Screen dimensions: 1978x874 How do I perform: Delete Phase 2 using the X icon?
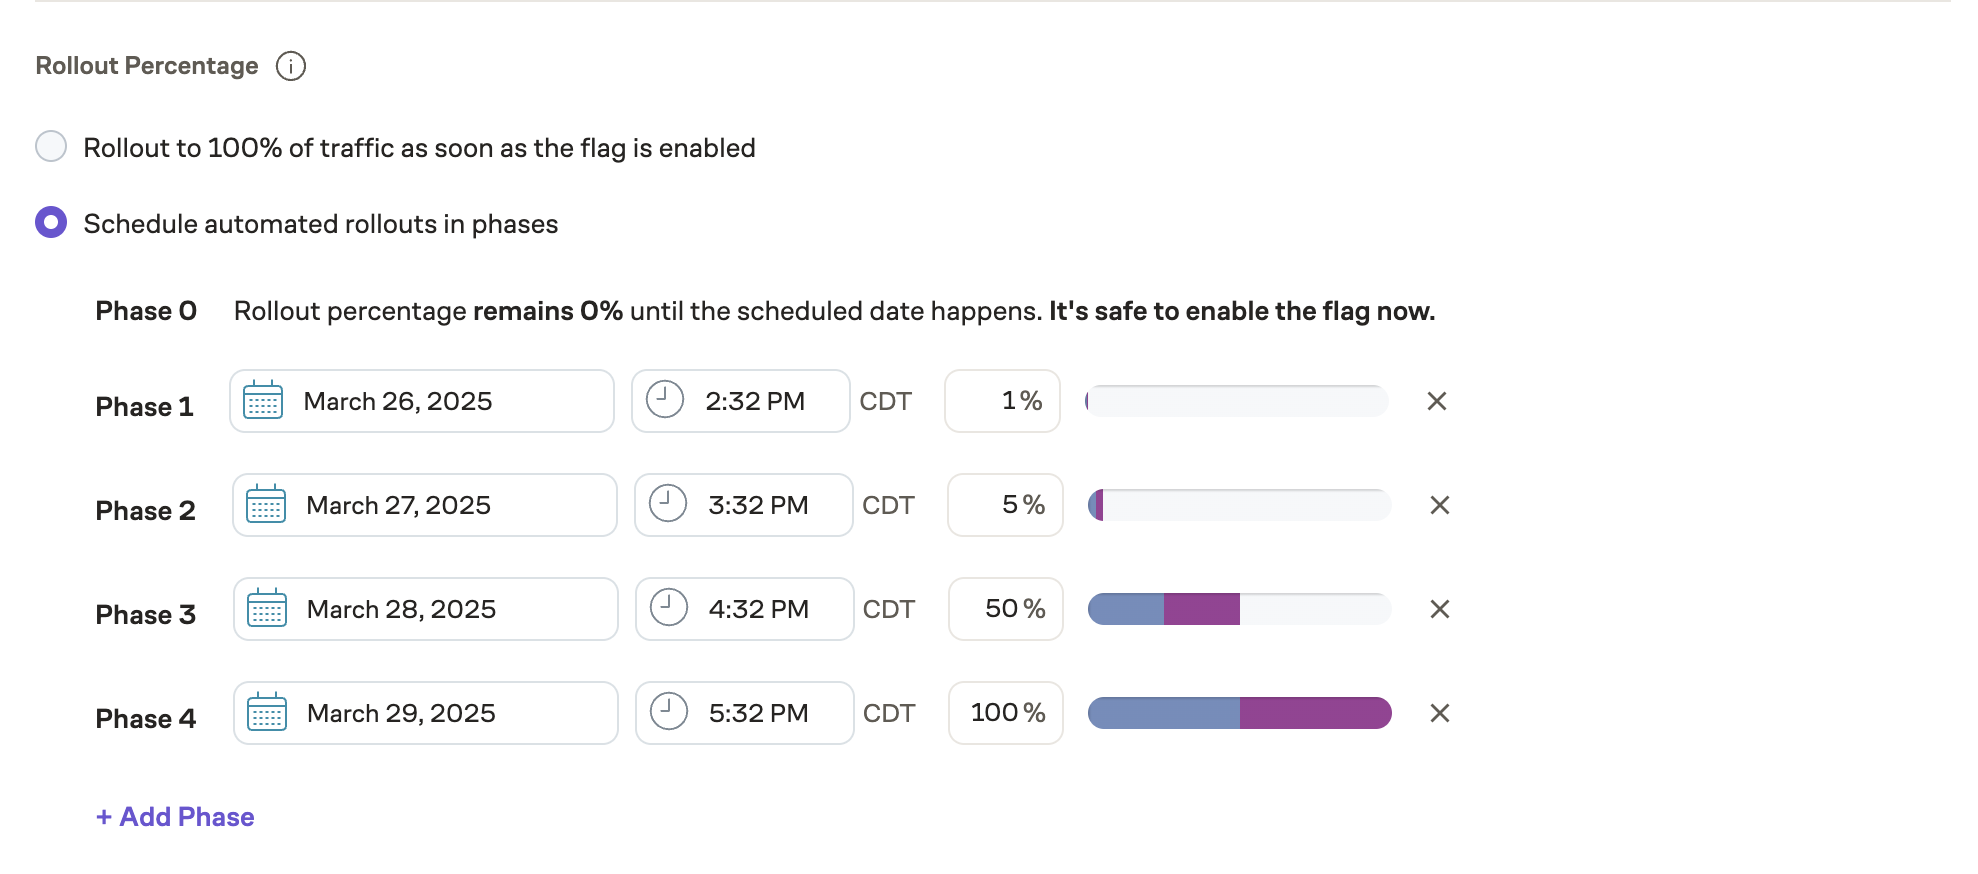click(x=1440, y=505)
